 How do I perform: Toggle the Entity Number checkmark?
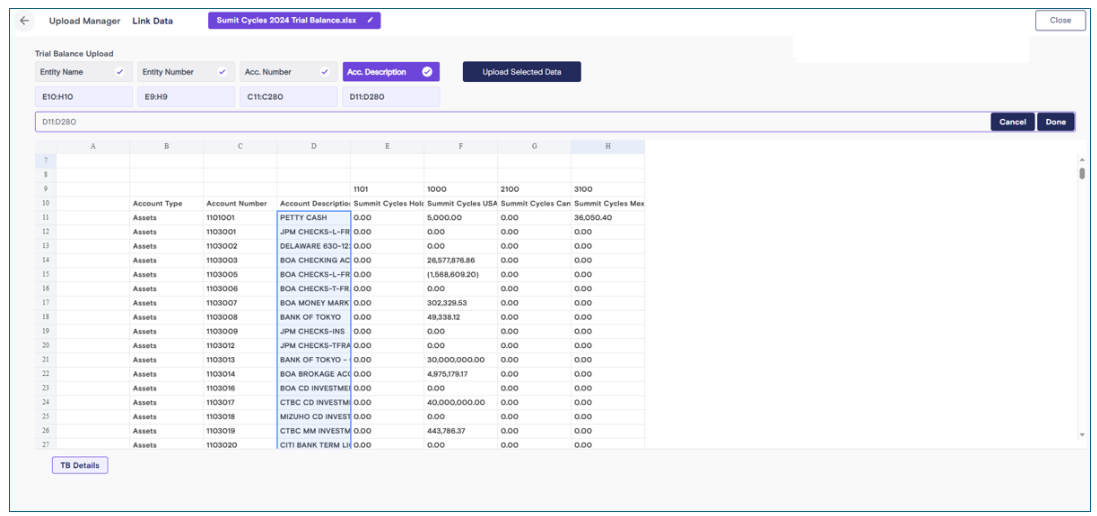pyautogui.click(x=222, y=71)
